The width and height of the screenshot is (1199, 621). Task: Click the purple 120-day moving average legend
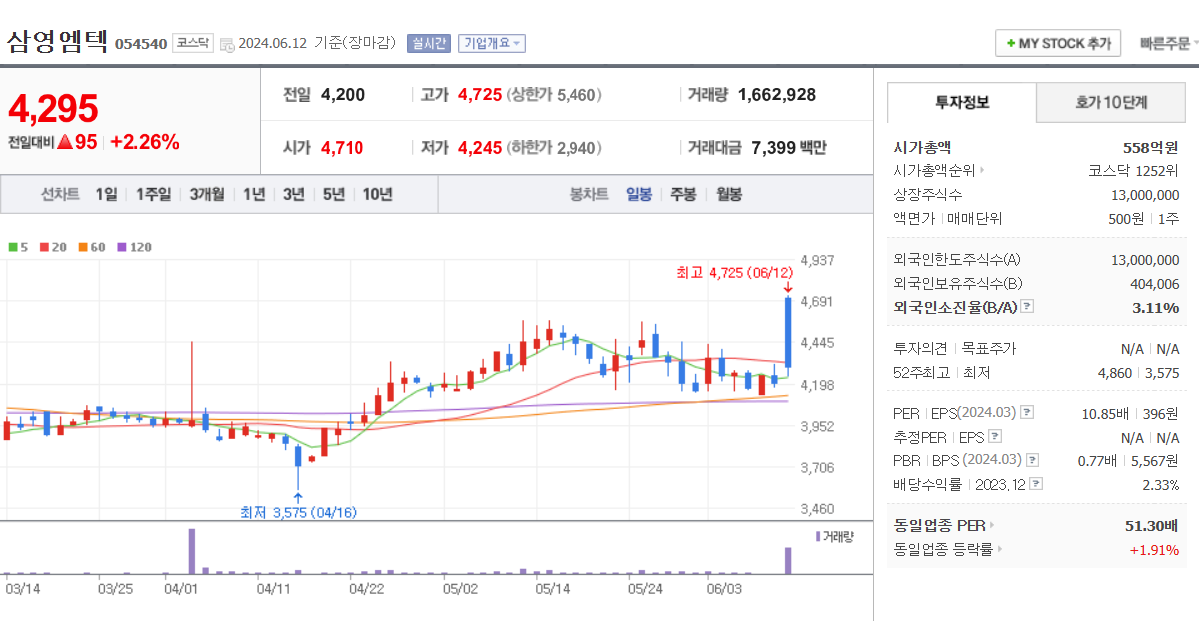(134, 248)
